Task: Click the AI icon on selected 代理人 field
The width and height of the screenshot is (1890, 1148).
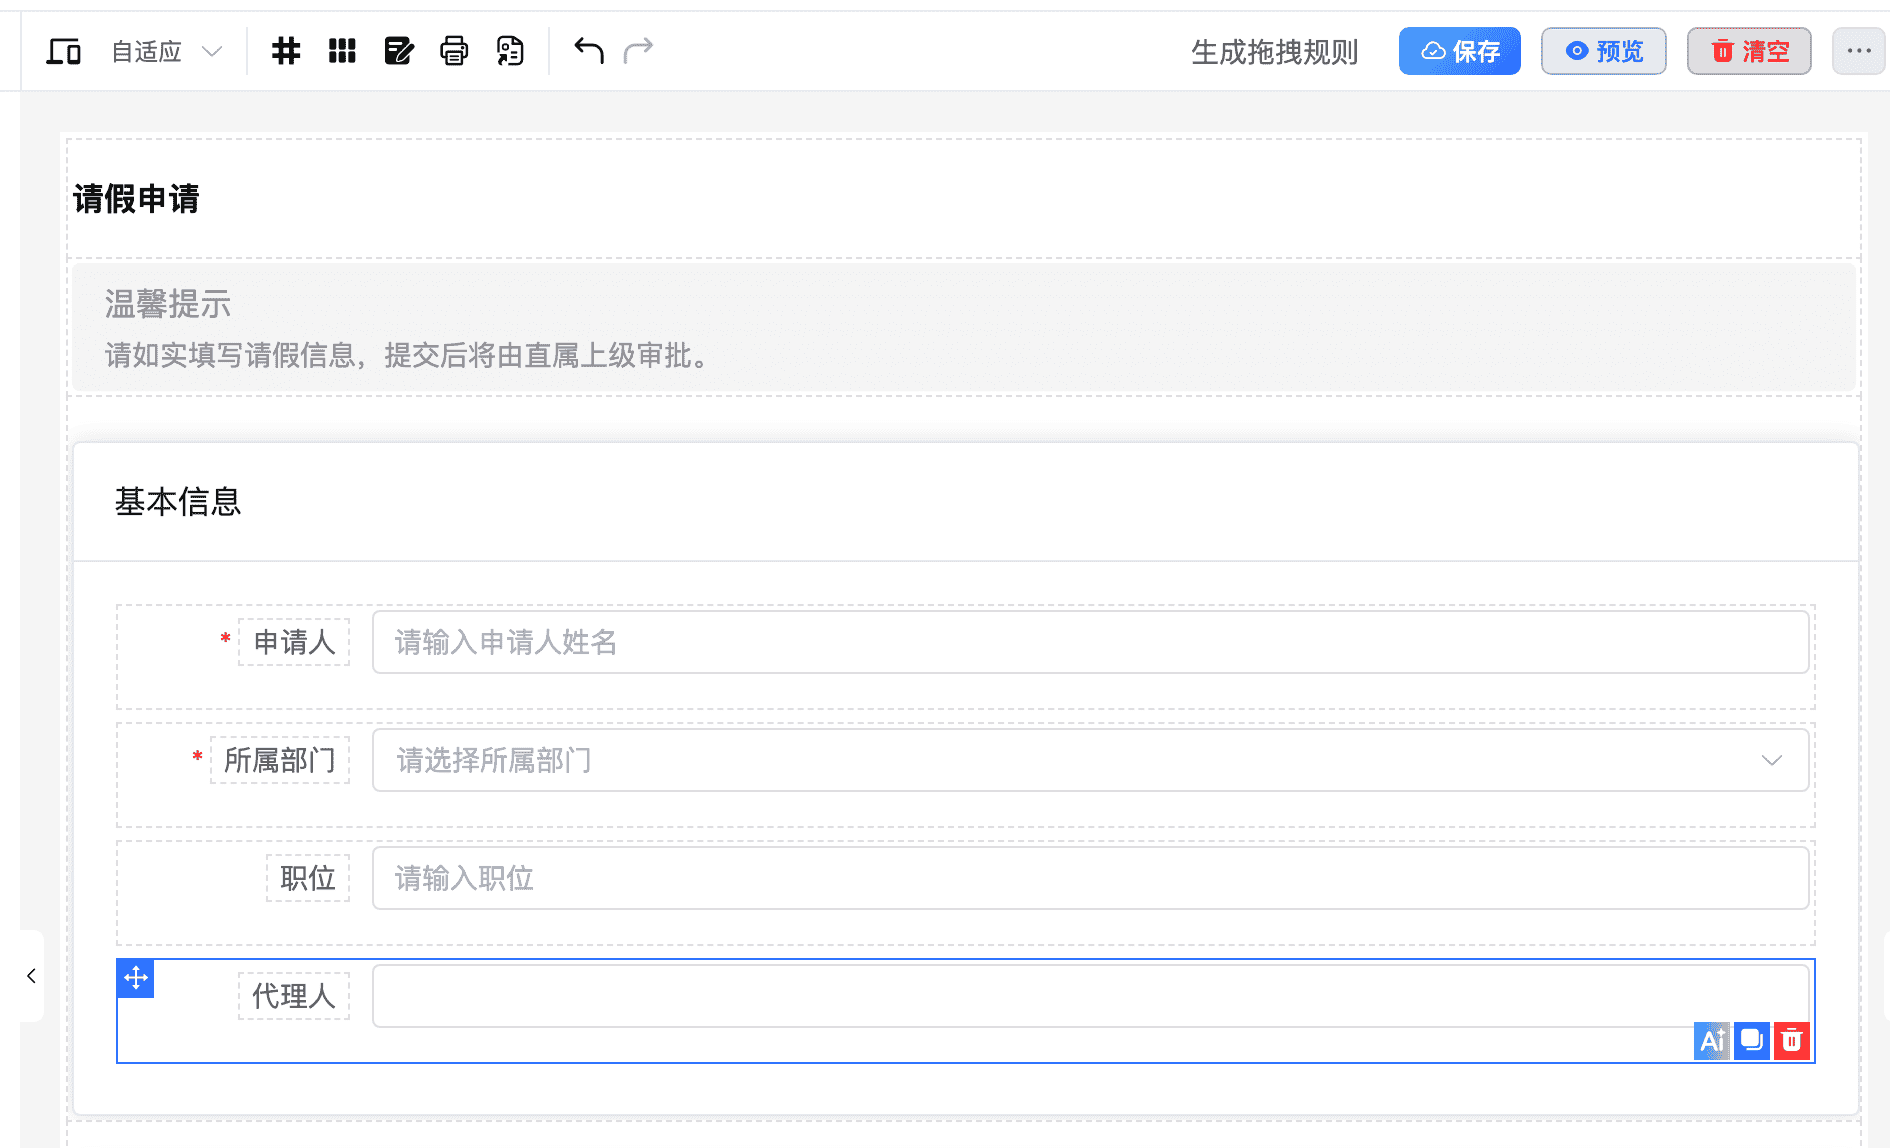Action: pyautogui.click(x=1712, y=1041)
